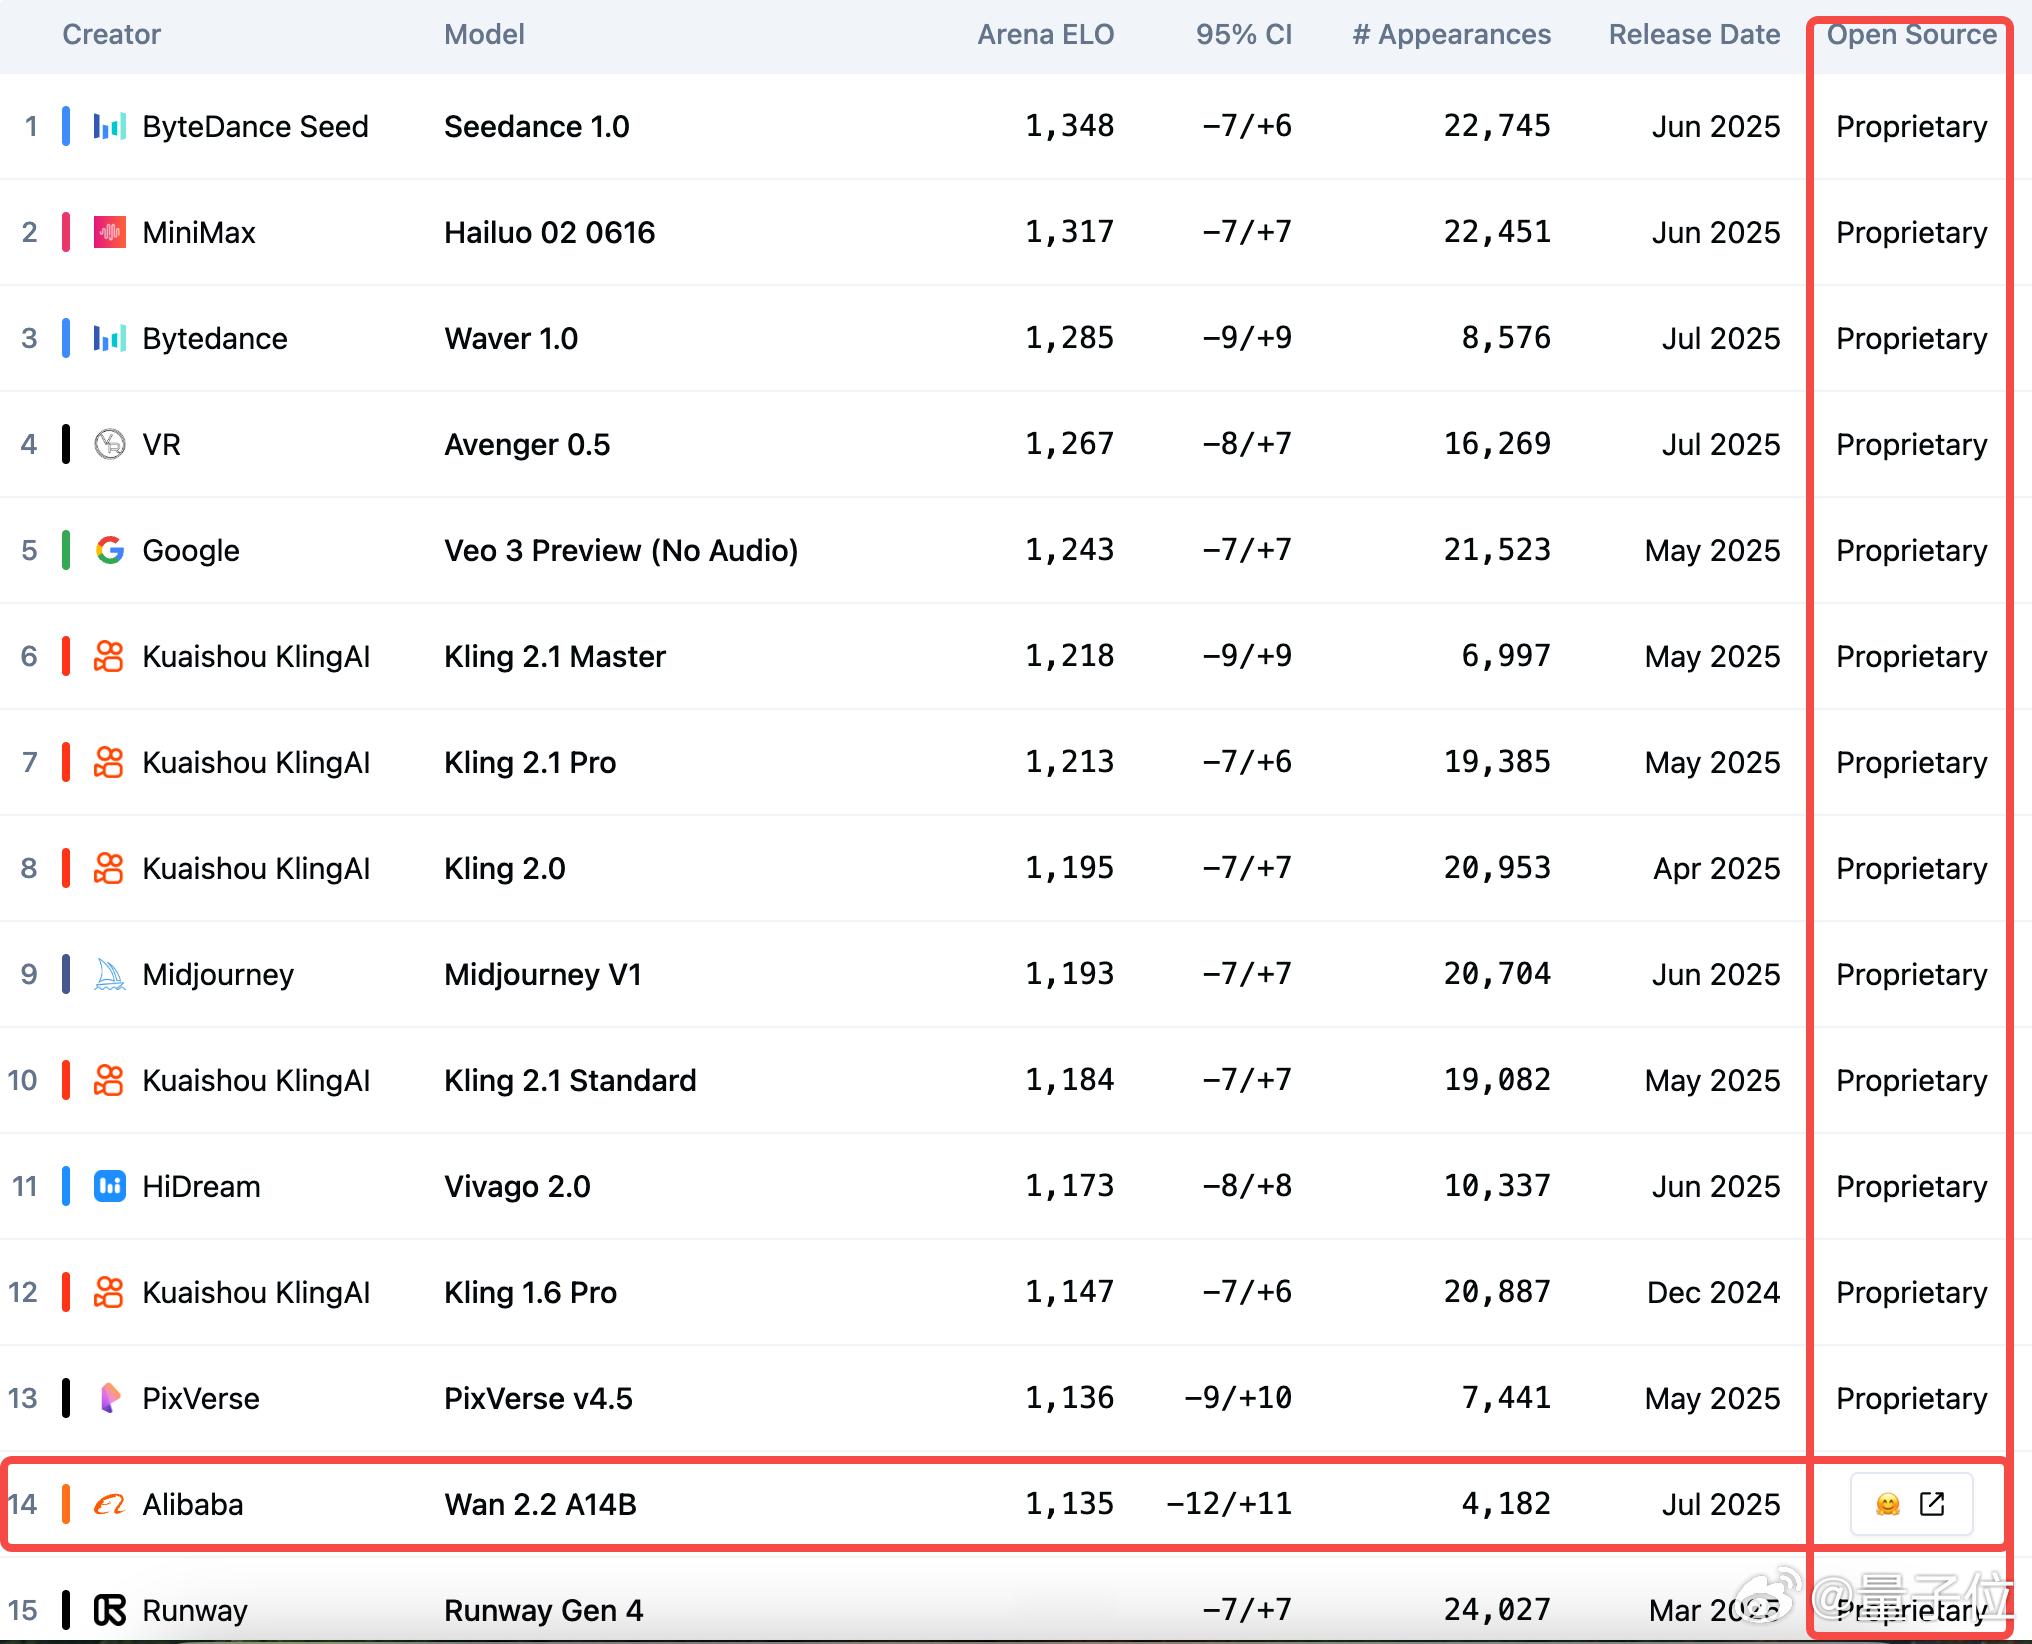Select Wan 2.2 A14B model name
Viewport: 2032px width, 1644px height.
click(x=540, y=1505)
